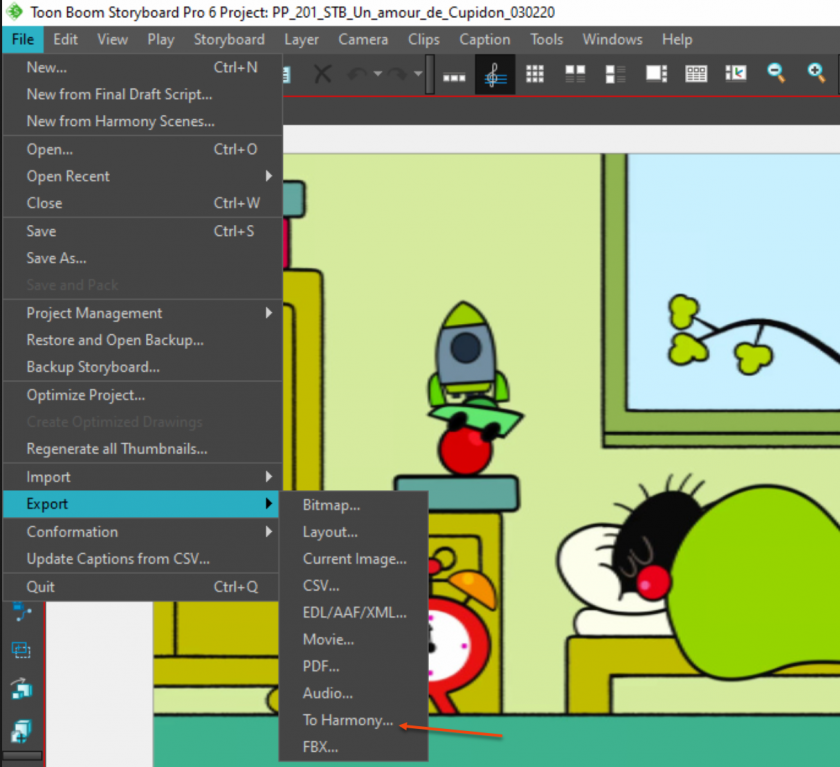
Task: Open the Layer menu
Action: tap(302, 40)
